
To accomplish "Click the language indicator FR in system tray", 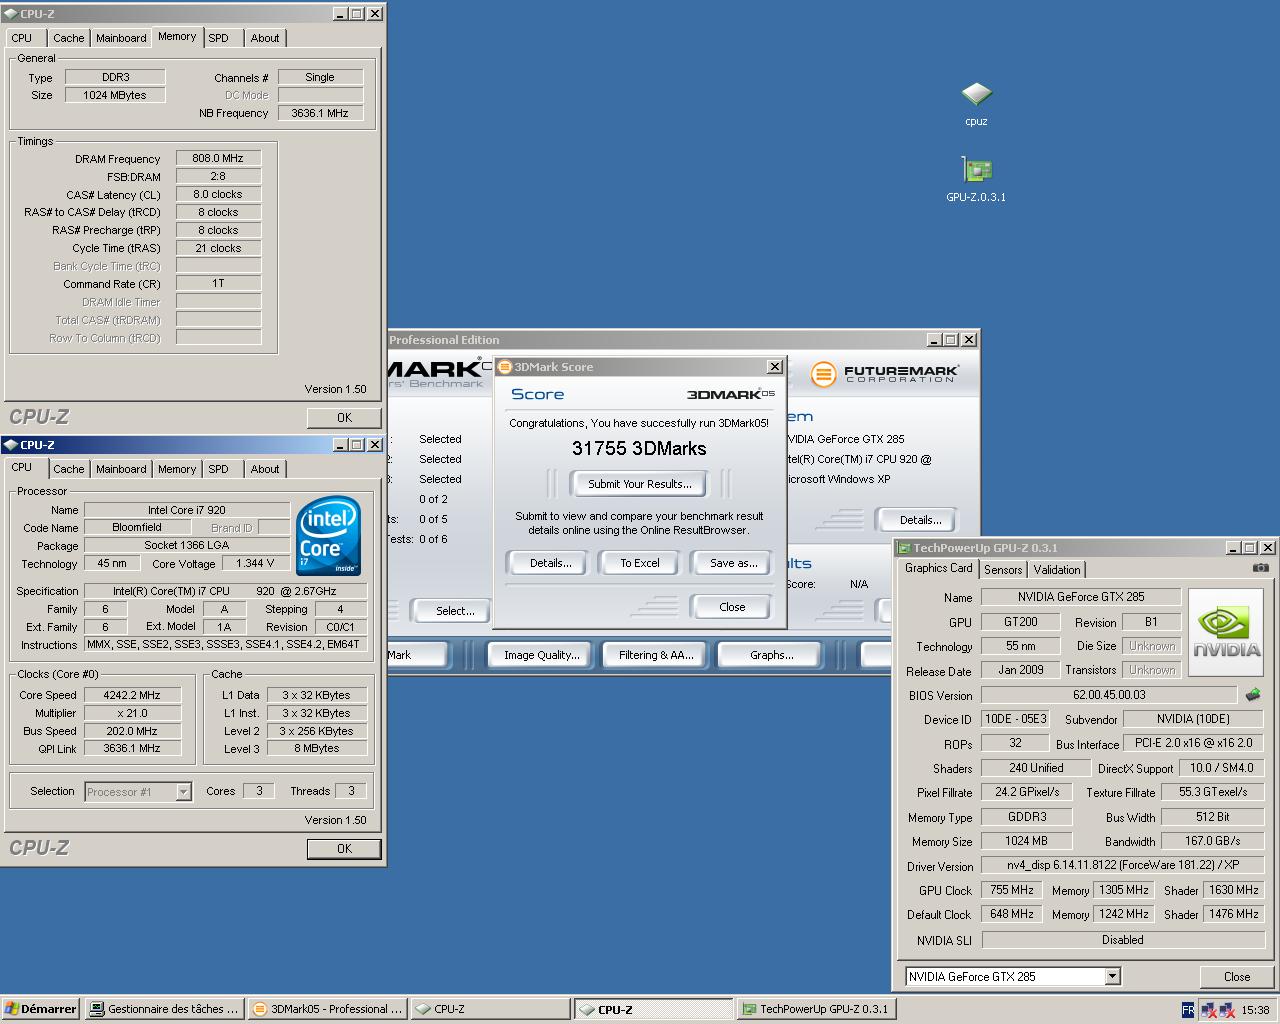I will [1187, 1010].
